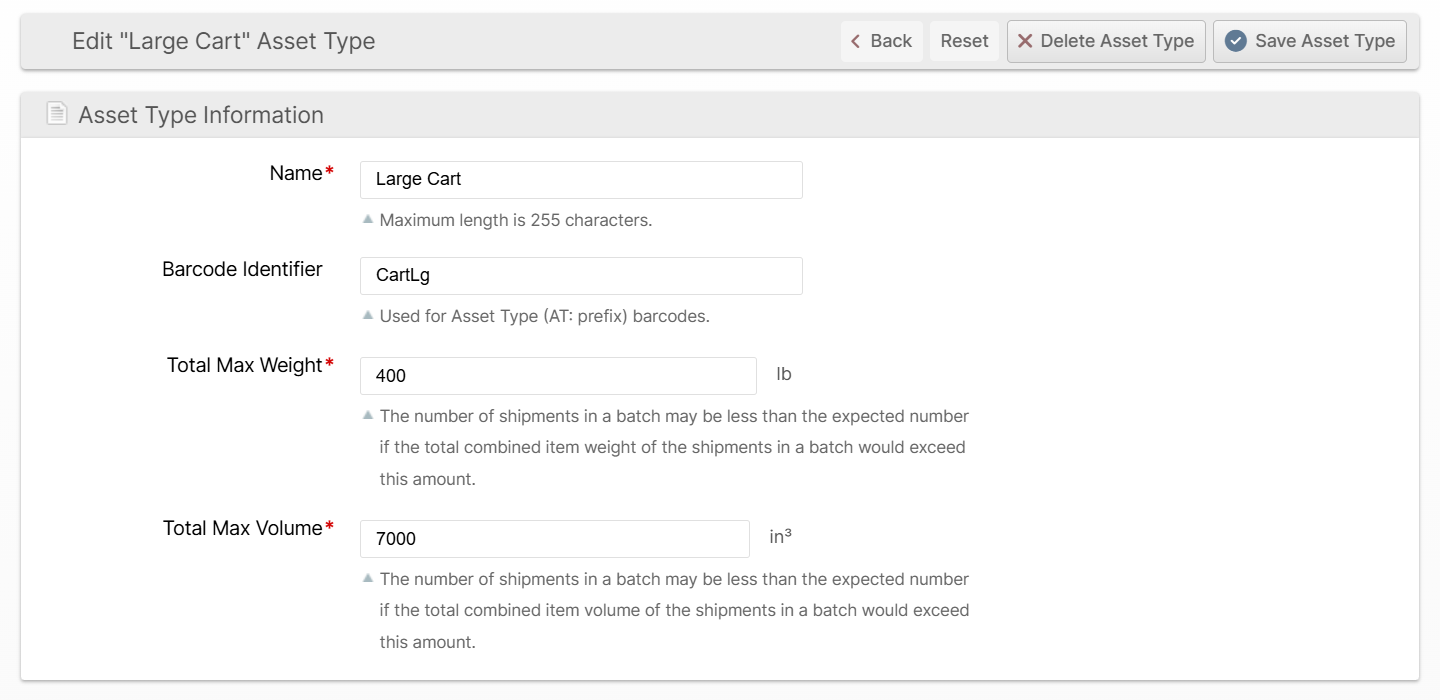Click the Total Max Weight label
The image size is (1440, 700).
pyautogui.click(x=244, y=365)
